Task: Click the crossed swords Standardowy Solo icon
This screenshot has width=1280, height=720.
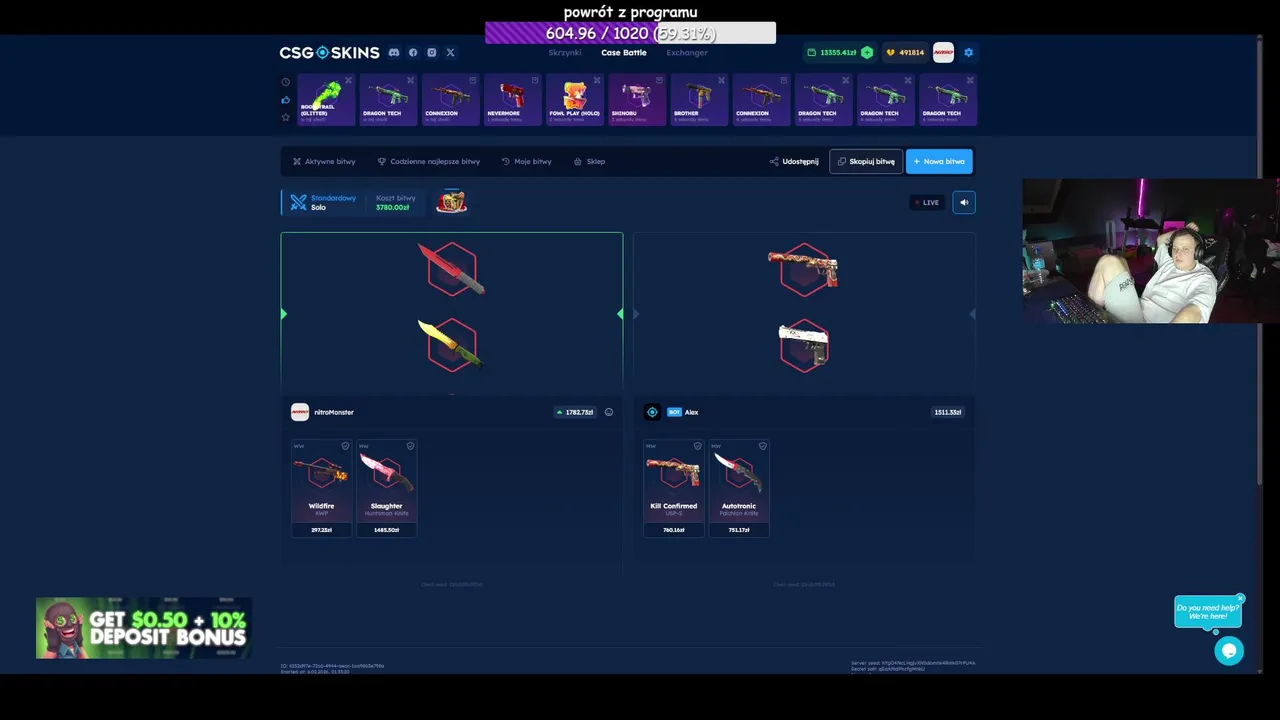Action: click(298, 202)
